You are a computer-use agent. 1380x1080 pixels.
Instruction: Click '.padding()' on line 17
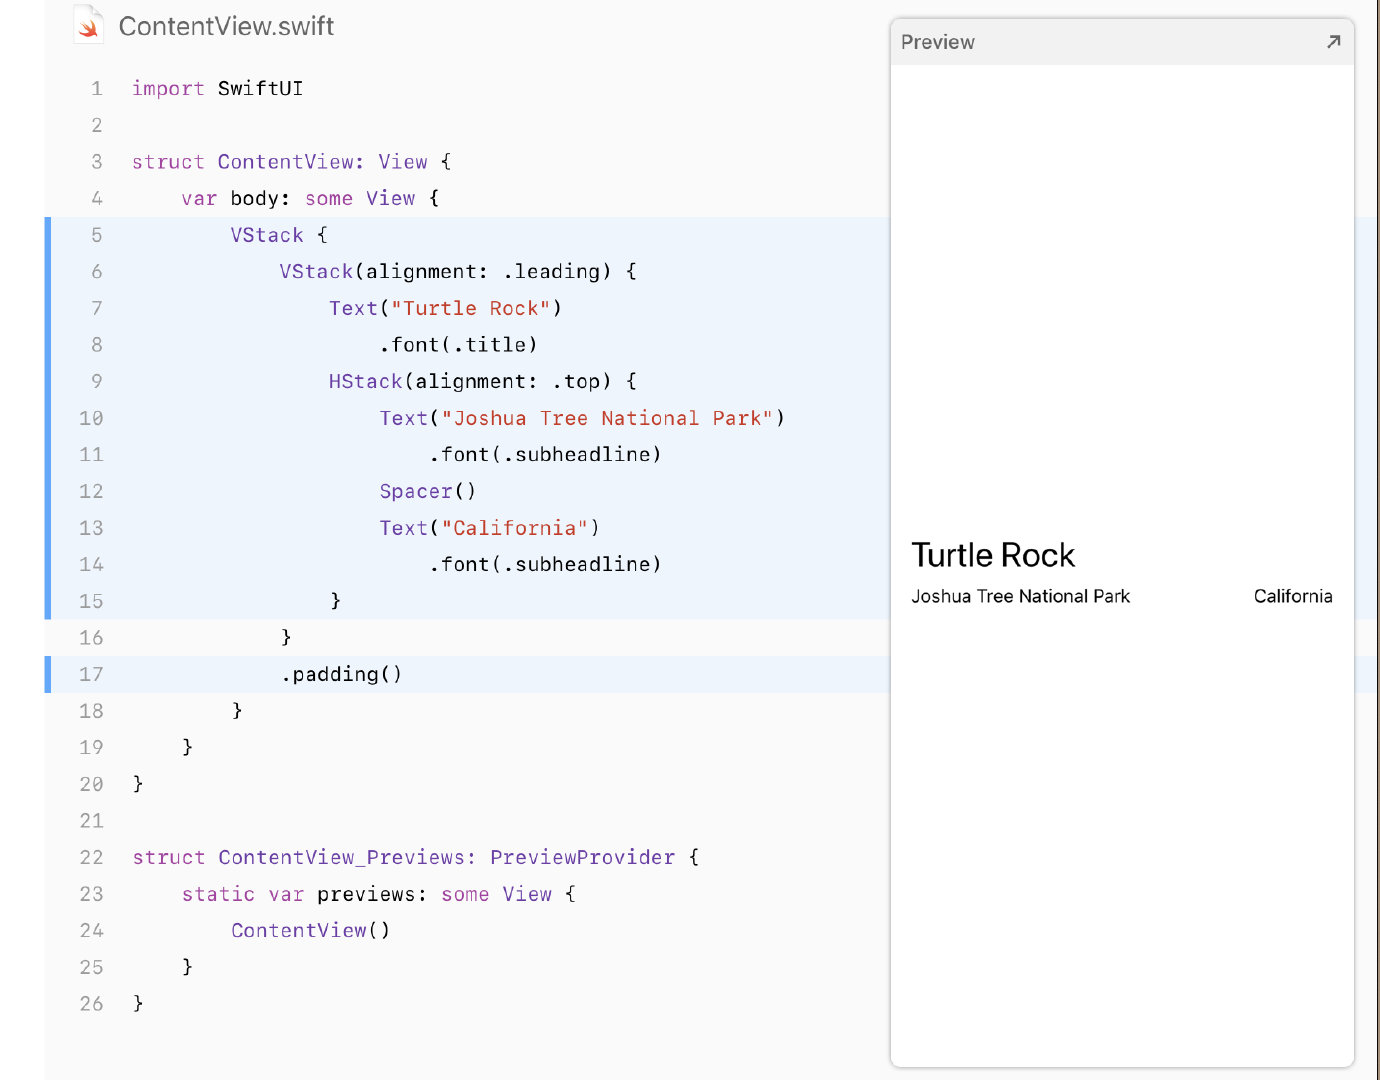tap(341, 675)
